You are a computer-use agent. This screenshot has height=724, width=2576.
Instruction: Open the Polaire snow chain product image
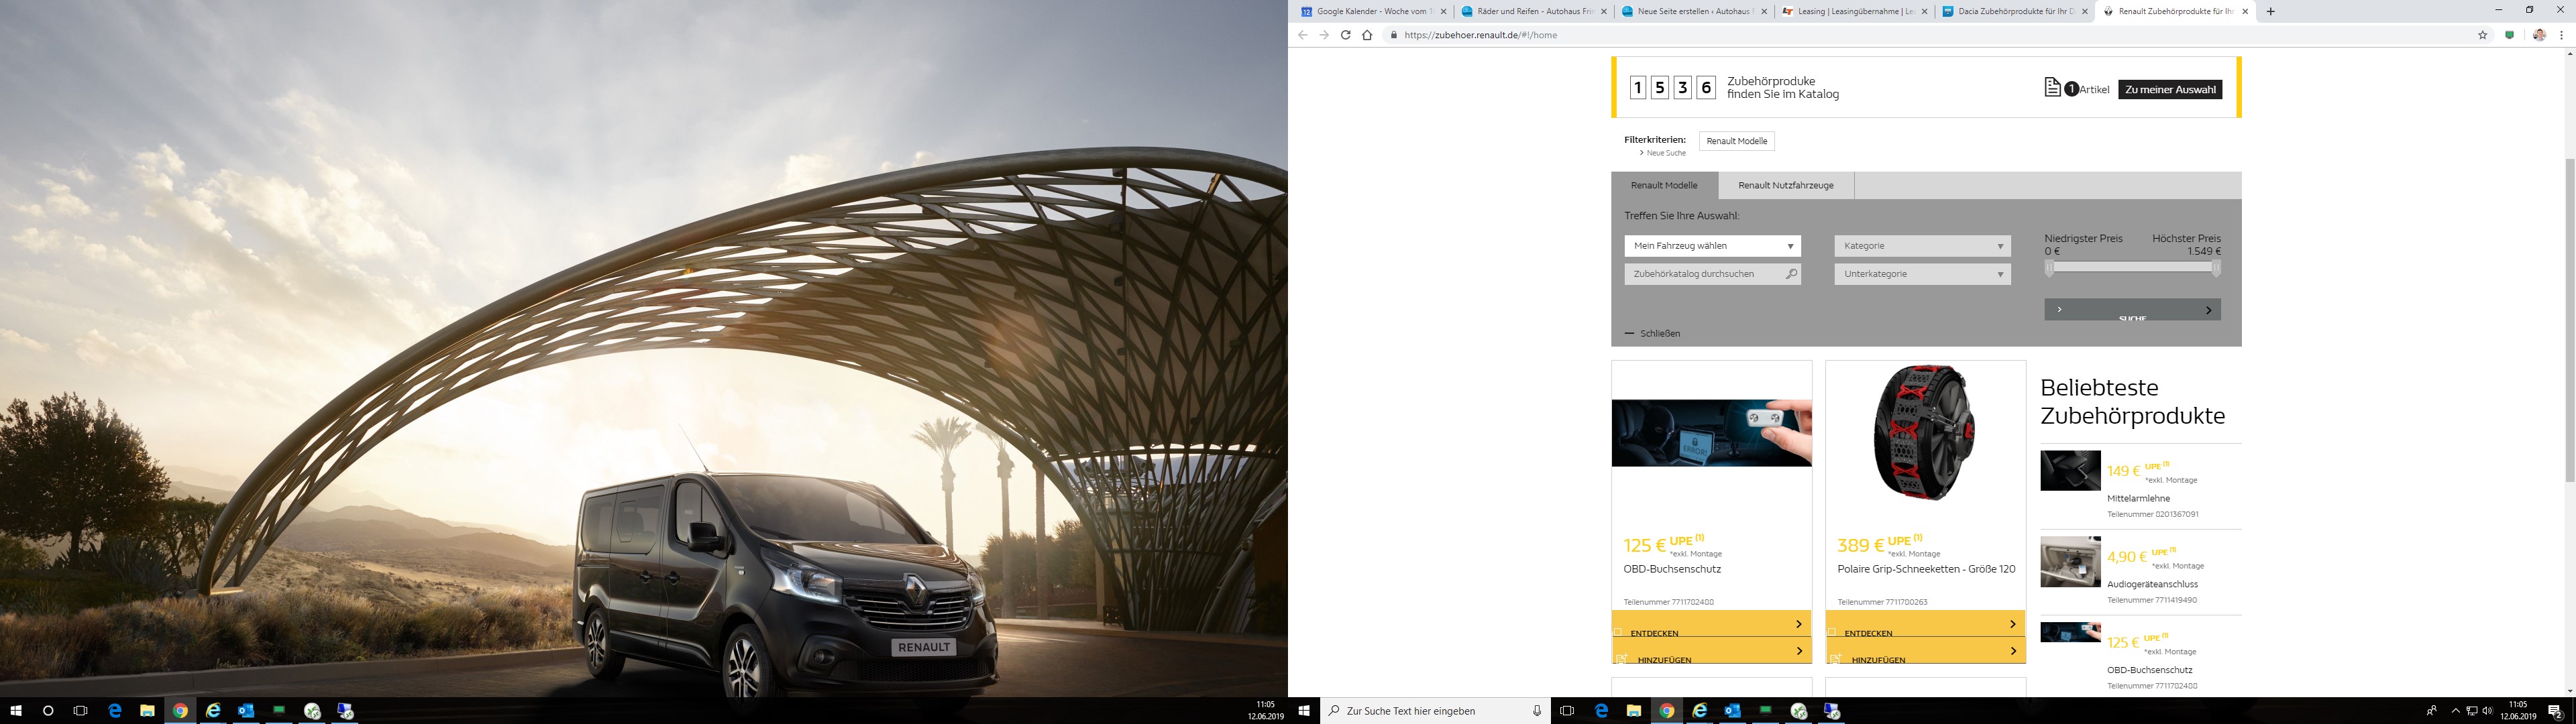1925,432
